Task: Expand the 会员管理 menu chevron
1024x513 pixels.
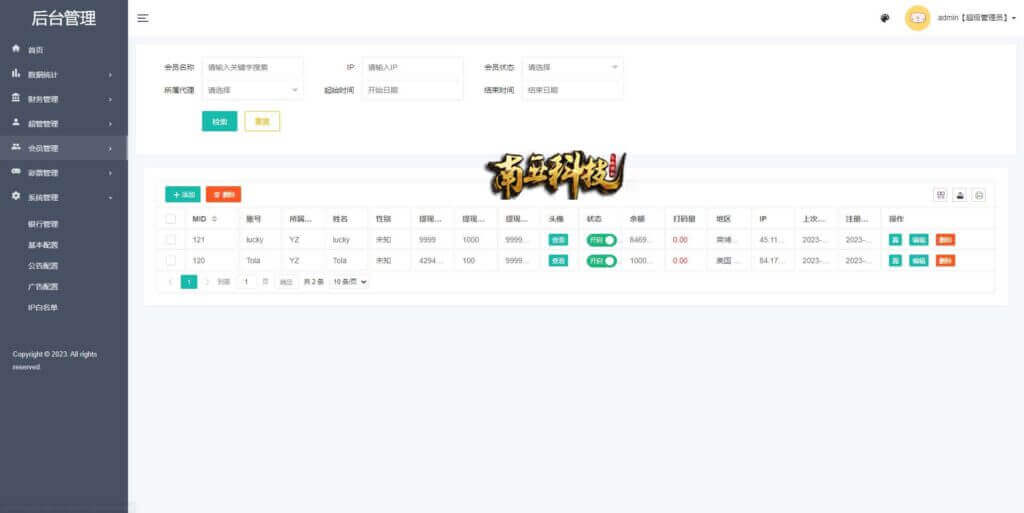Action: (x=110, y=148)
